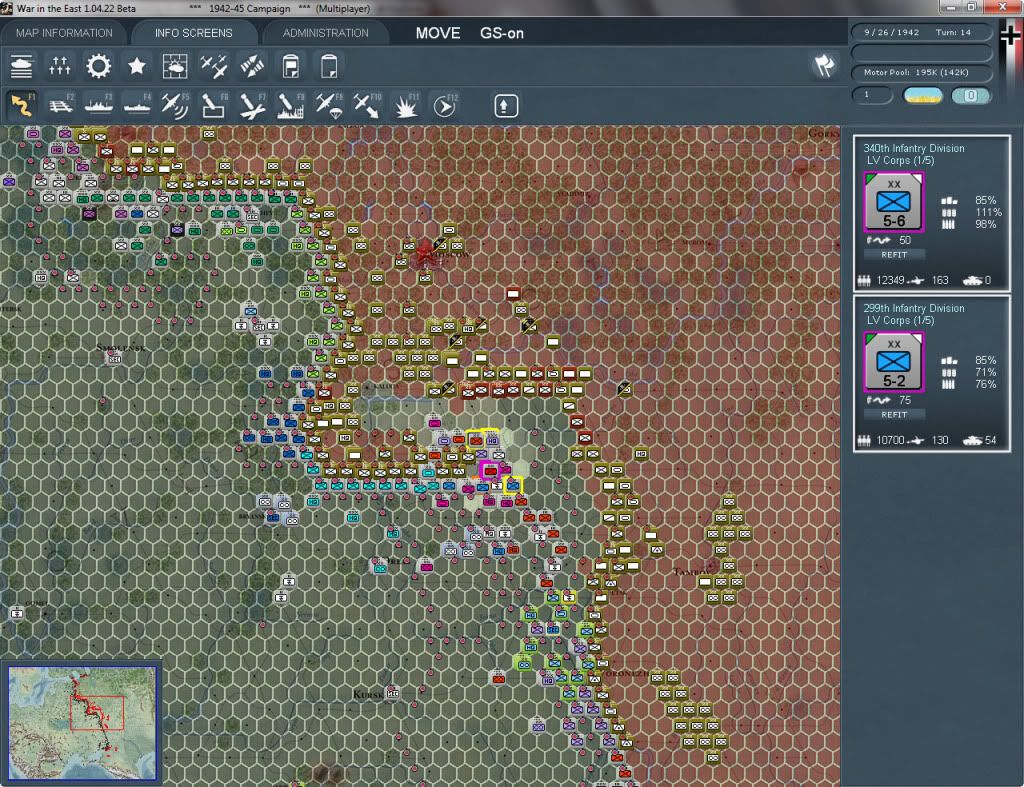Open LV Corps link under 340th Division
Screen dimensions: 1024x787
pos(900,161)
